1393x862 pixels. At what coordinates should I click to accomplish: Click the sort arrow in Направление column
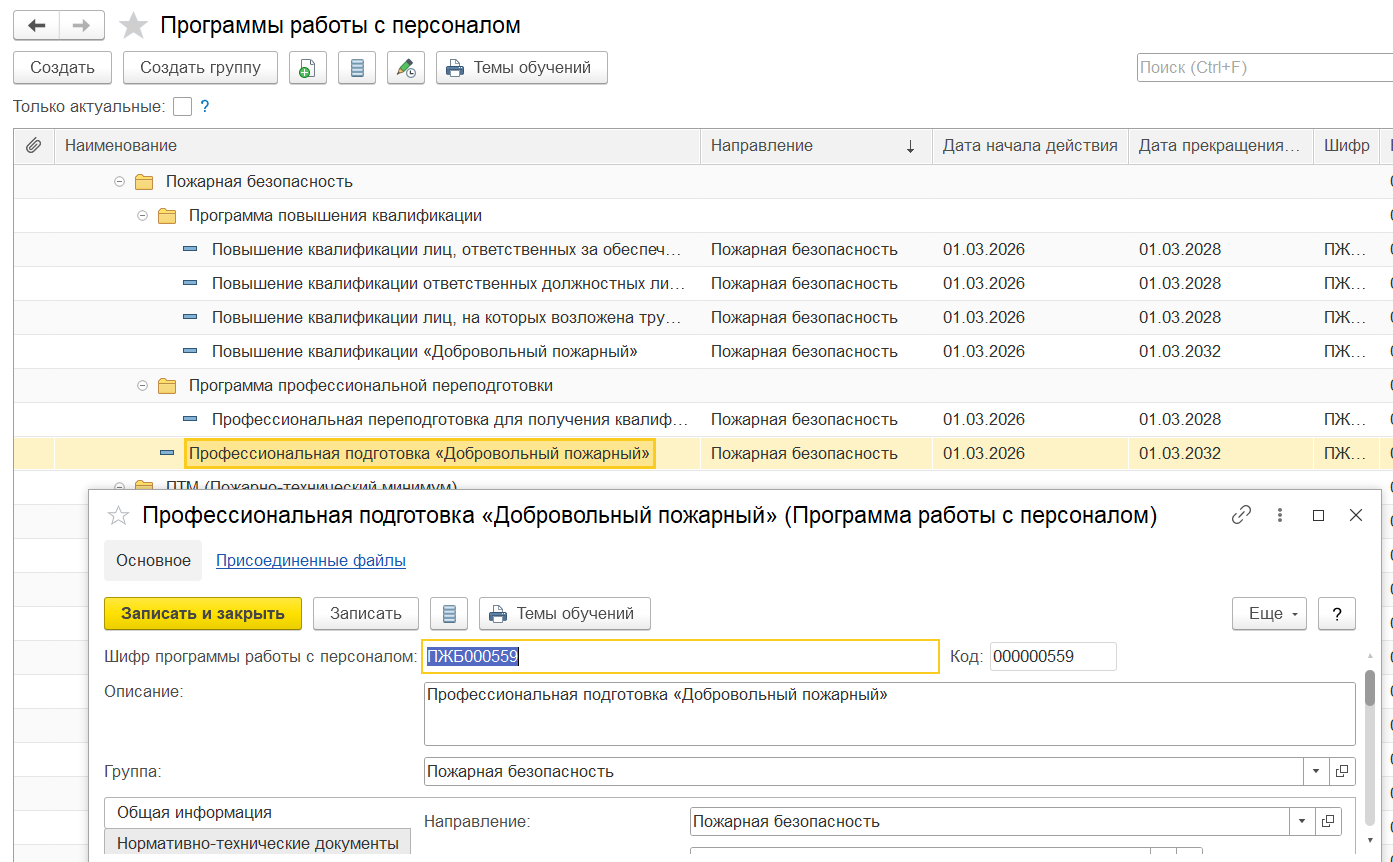[x=910, y=146]
